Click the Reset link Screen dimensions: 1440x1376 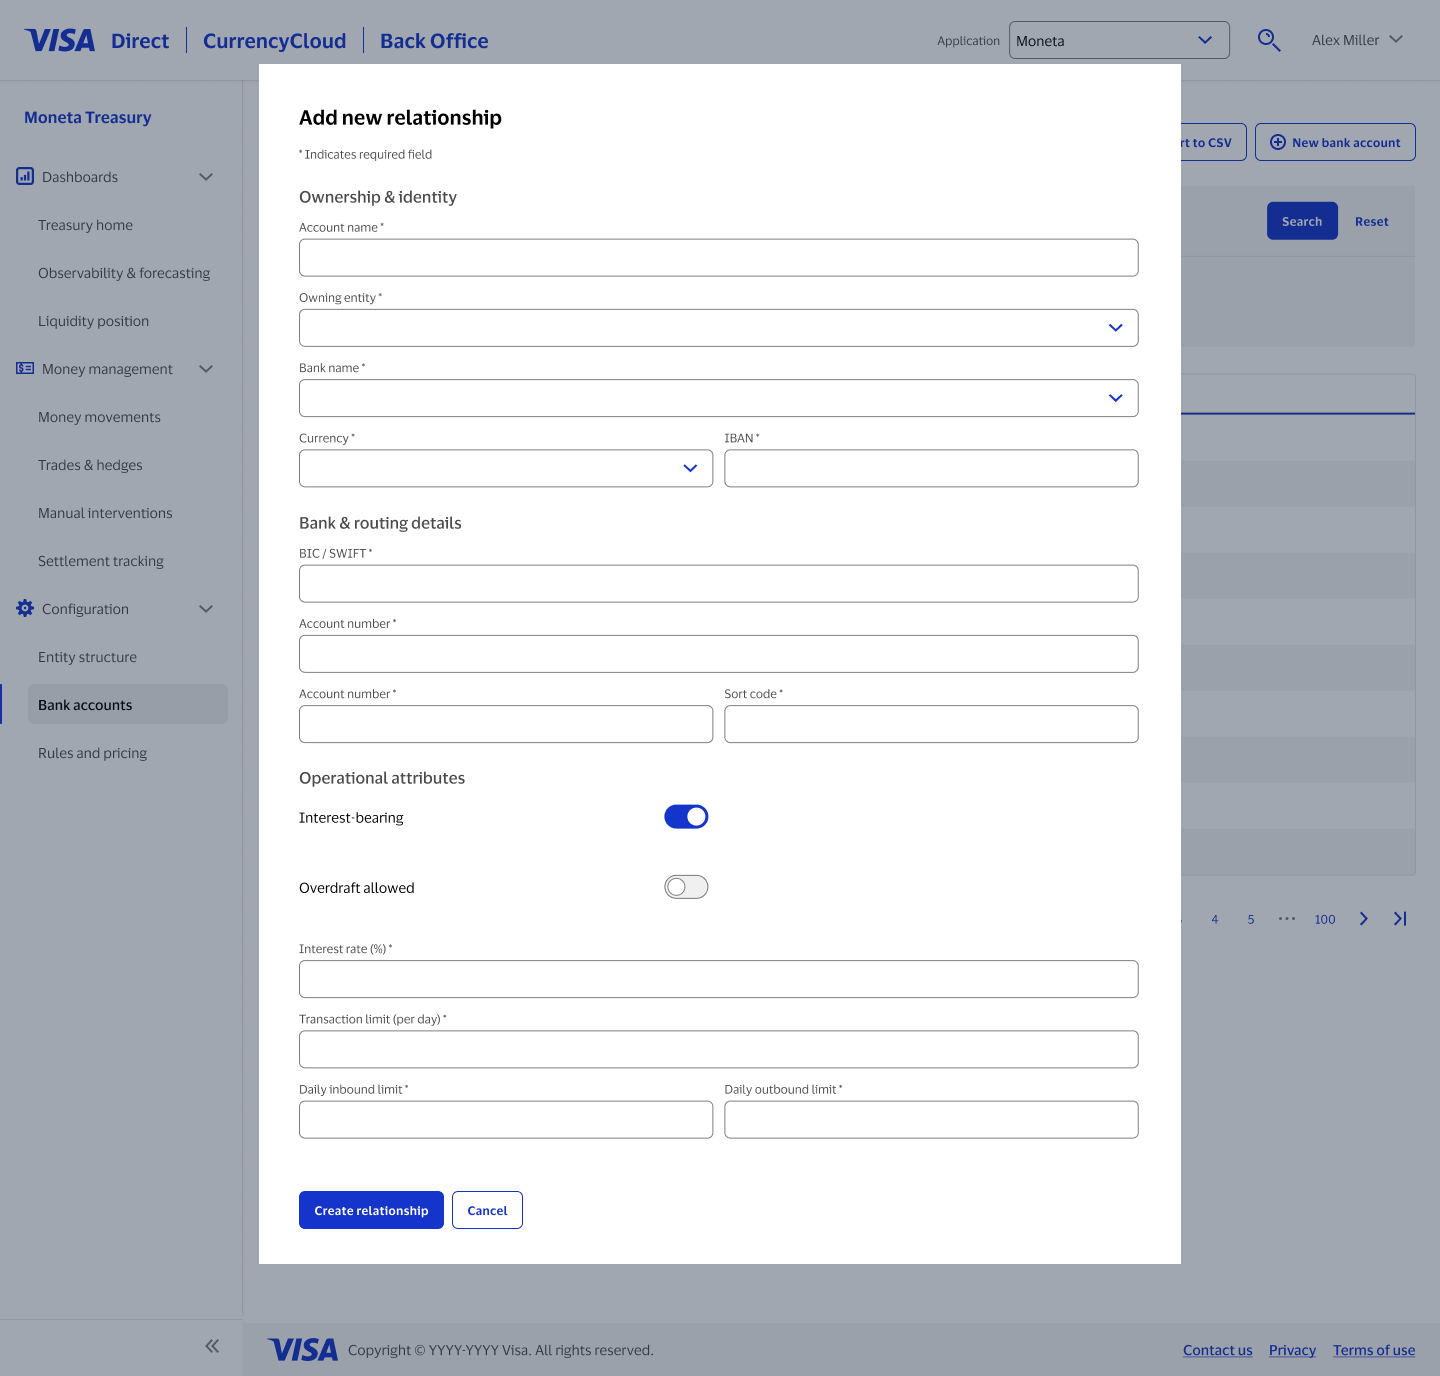coord(1371,221)
